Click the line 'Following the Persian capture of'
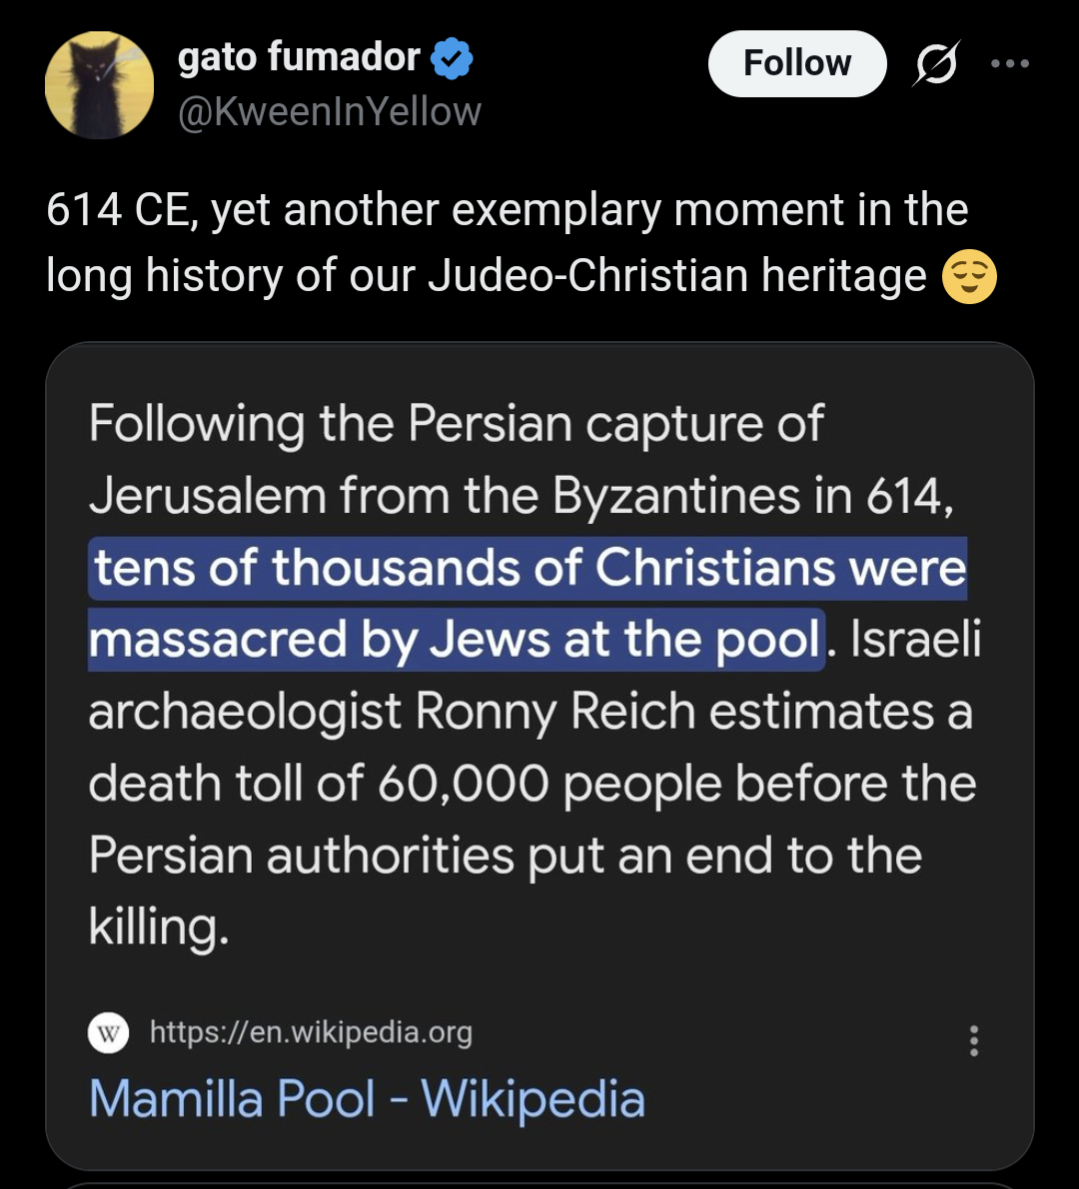This screenshot has width=1079, height=1189. (x=456, y=424)
